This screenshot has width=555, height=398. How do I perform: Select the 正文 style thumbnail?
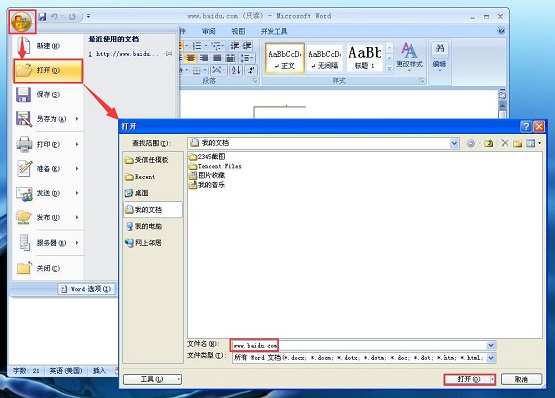(285, 58)
